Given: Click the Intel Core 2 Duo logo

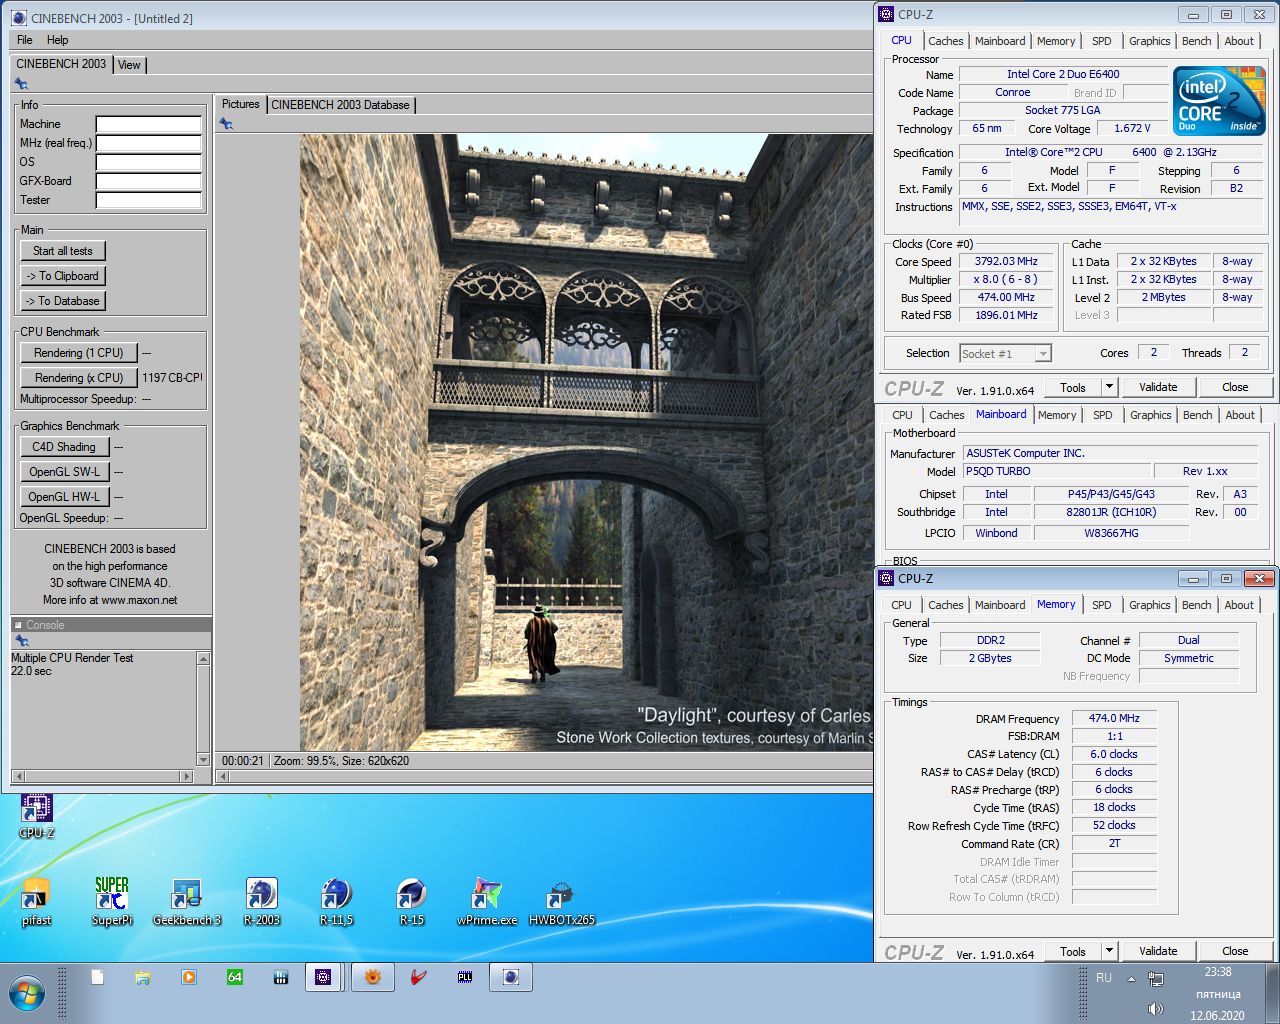Looking at the screenshot, I should tap(1219, 100).
